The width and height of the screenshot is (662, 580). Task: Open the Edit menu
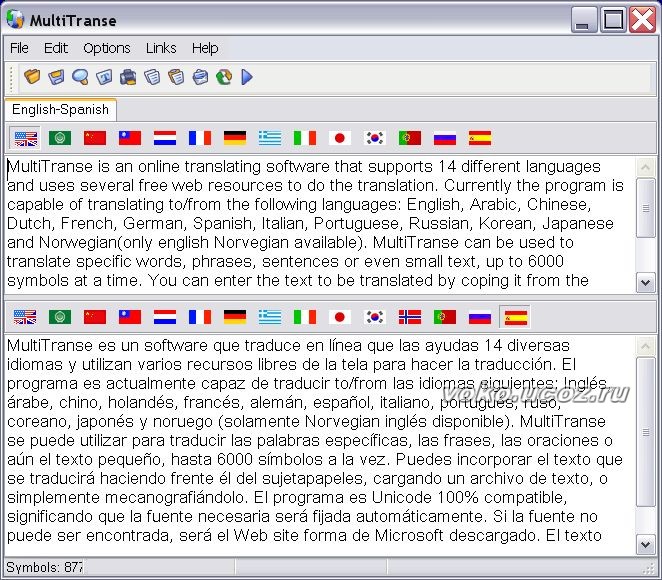coord(56,48)
